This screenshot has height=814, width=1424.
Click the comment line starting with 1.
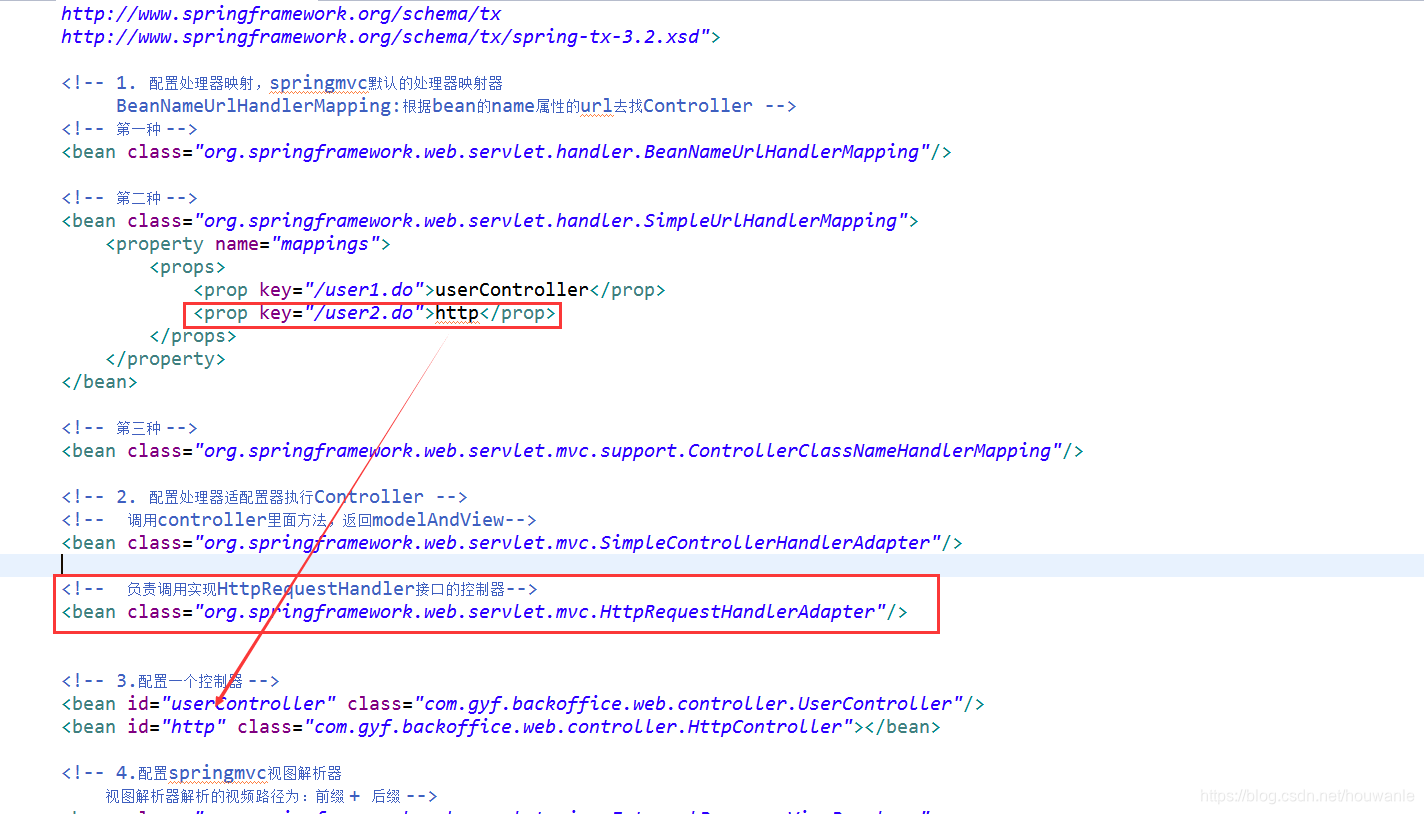pyautogui.click(x=282, y=83)
